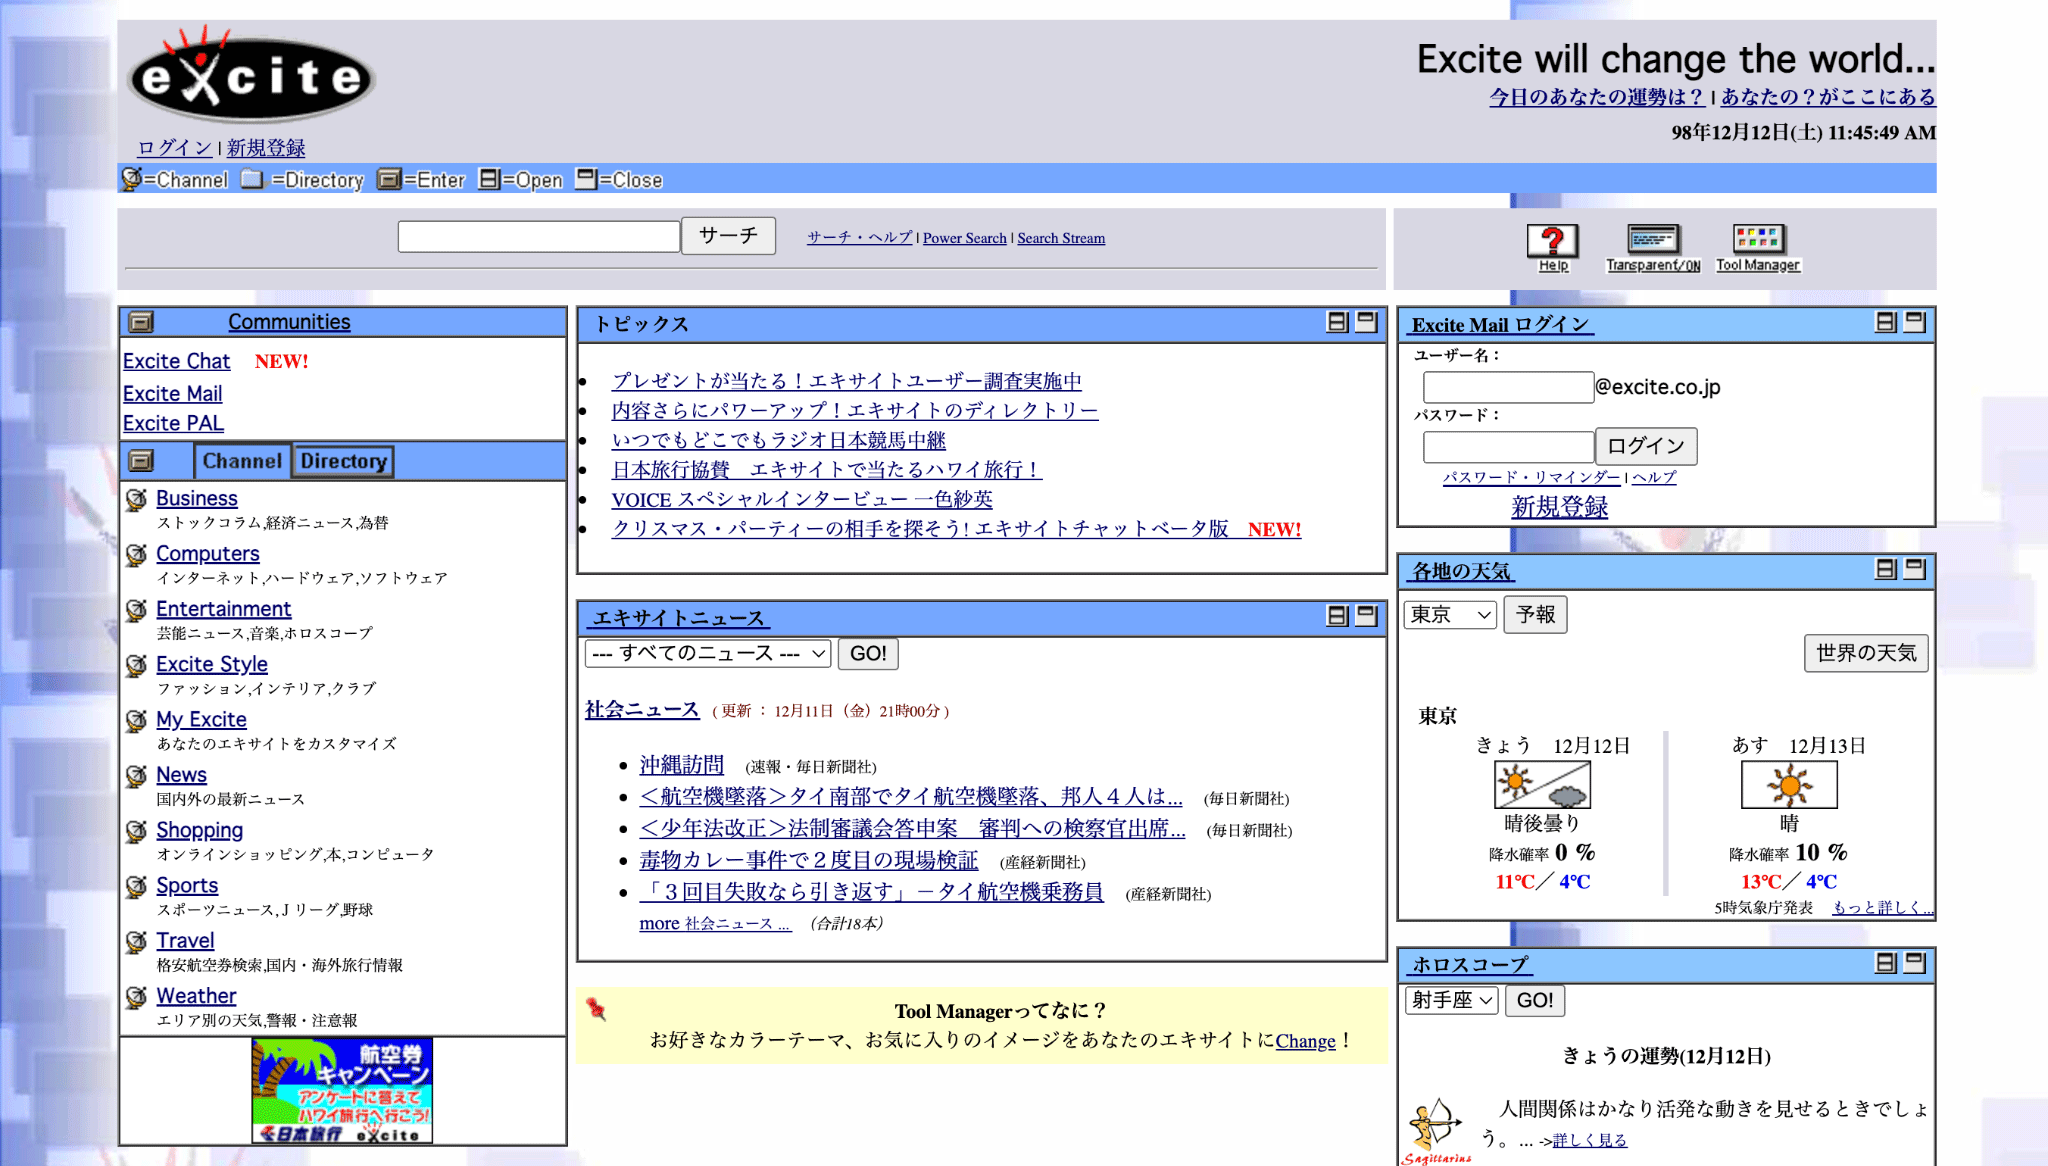Open the Power Search link
The image size is (2048, 1166).
tap(964, 238)
